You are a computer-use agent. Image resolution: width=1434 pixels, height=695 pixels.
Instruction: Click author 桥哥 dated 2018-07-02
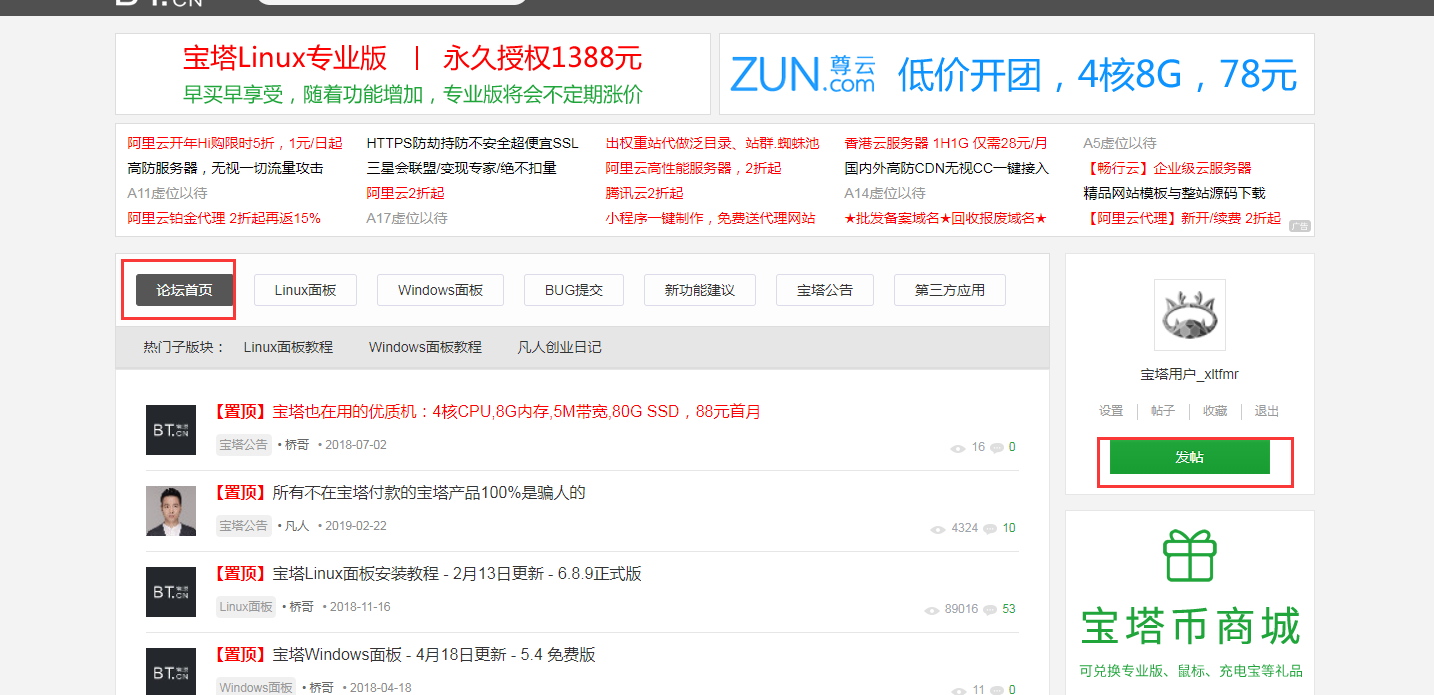[x=298, y=444]
